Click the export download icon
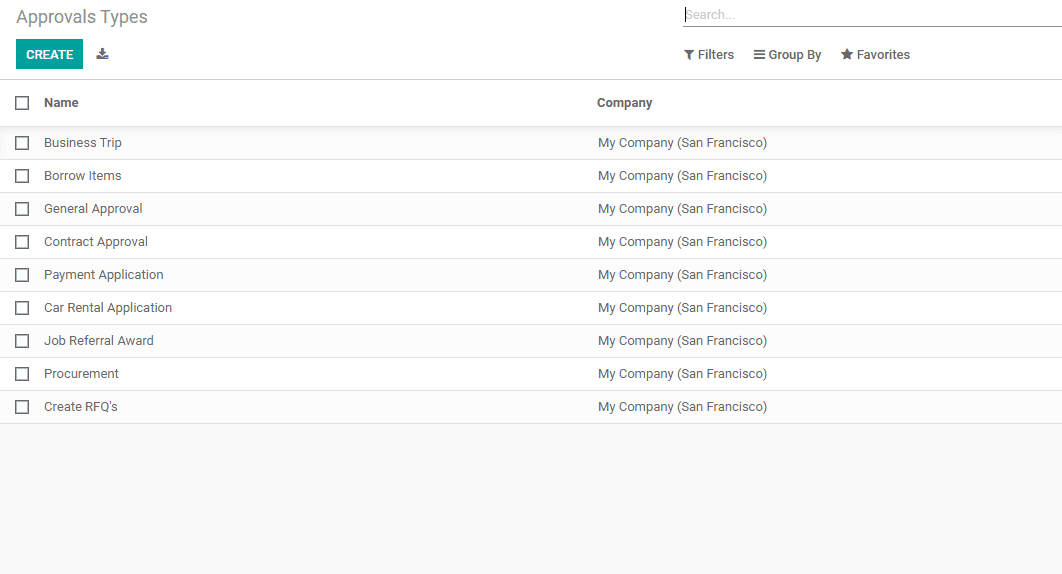1062x574 pixels. coord(102,54)
